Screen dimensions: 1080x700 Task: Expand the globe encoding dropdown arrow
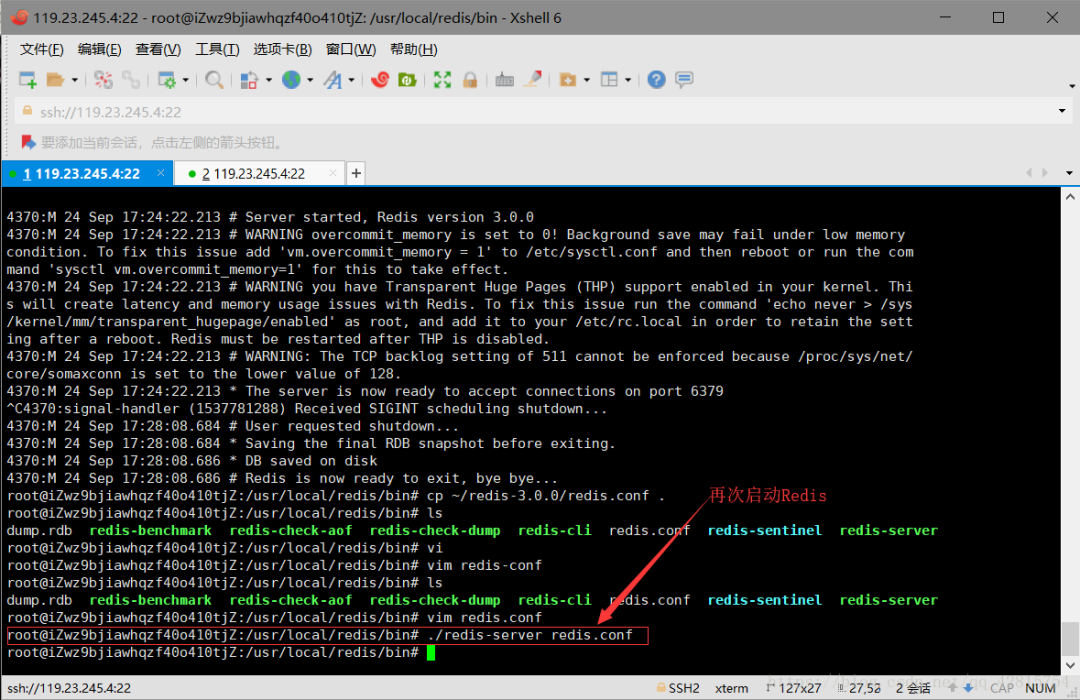click(310, 81)
